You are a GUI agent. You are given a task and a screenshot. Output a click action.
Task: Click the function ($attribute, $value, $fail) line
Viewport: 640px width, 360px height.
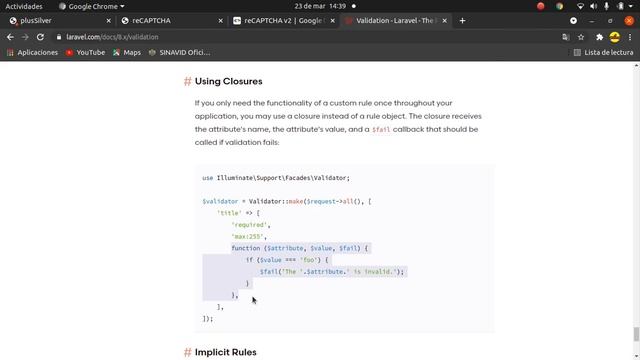tap(300, 248)
